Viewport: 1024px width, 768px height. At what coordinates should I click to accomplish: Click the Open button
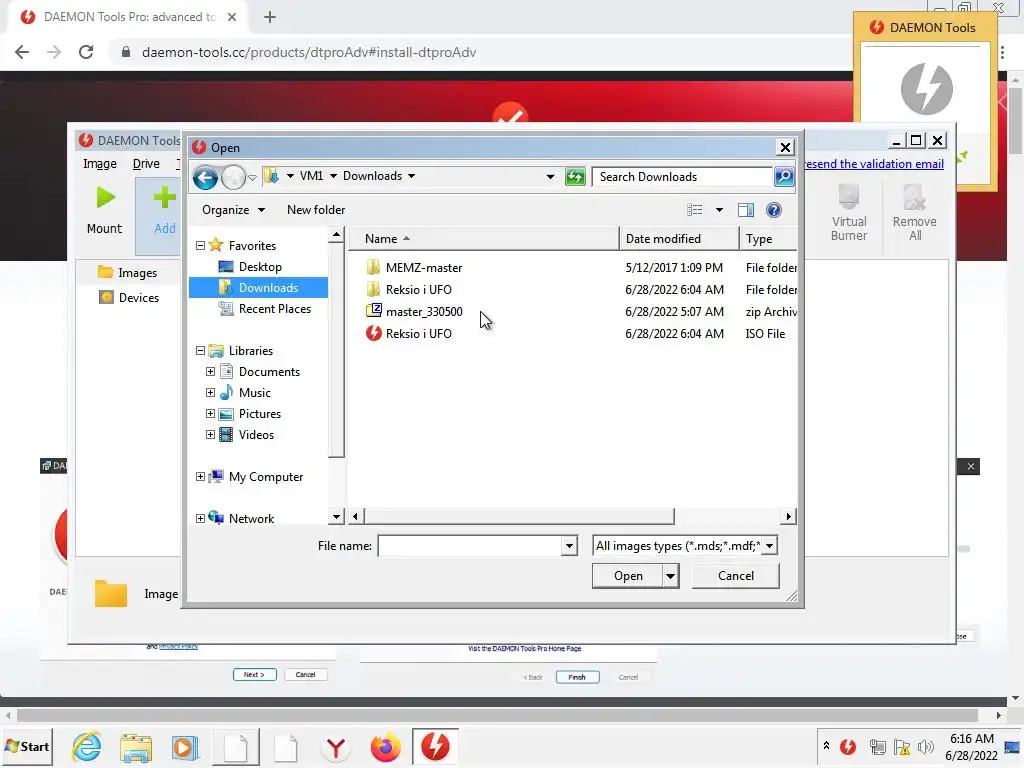point(628,576)
